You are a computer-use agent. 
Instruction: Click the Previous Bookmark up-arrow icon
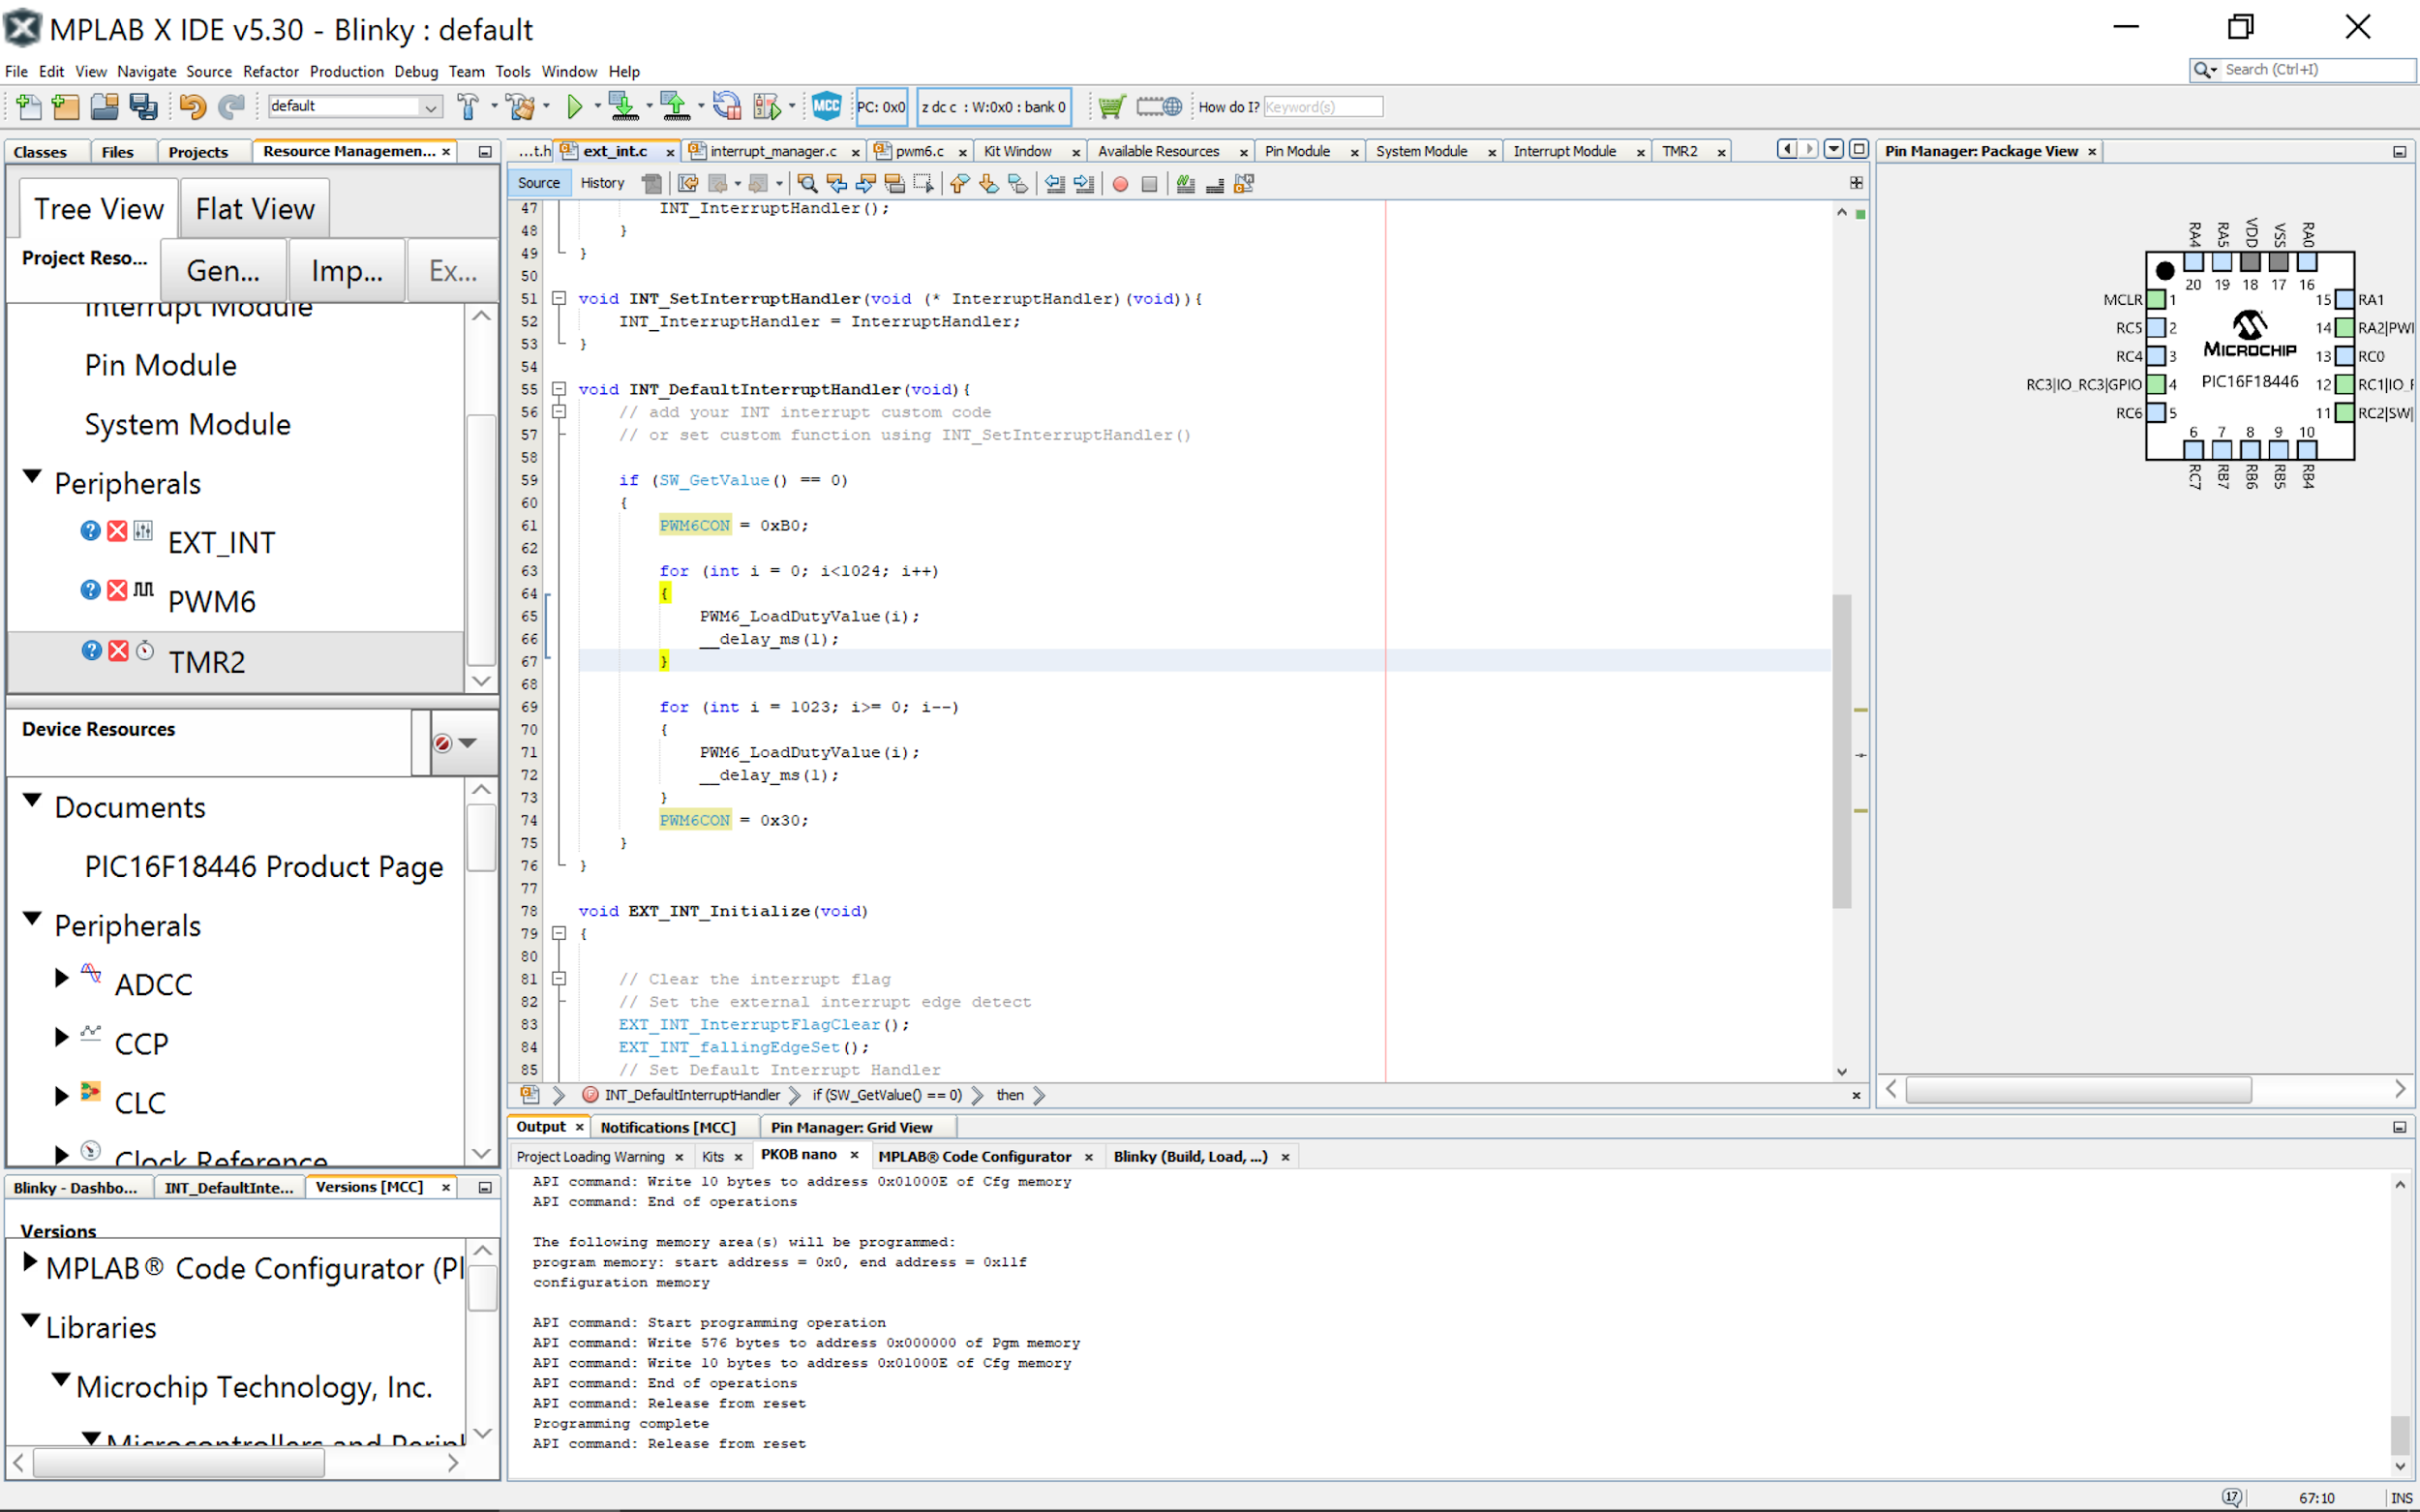click(960, 183)
